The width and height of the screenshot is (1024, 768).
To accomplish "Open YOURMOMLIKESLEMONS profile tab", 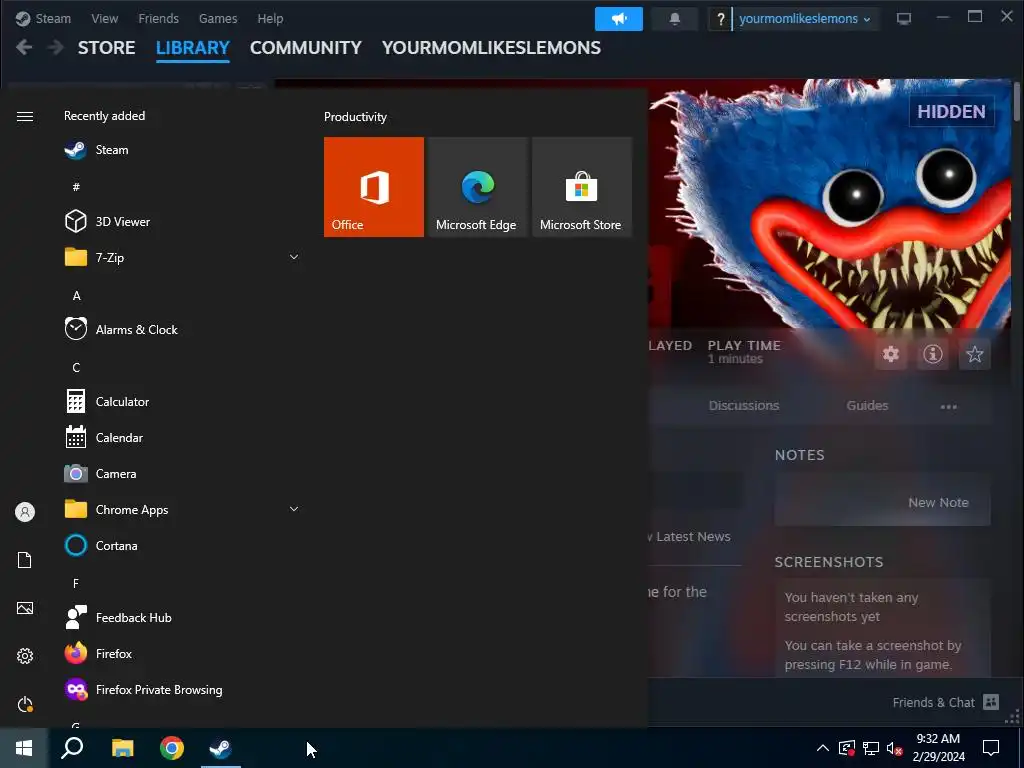I will [x=491, y=48].
